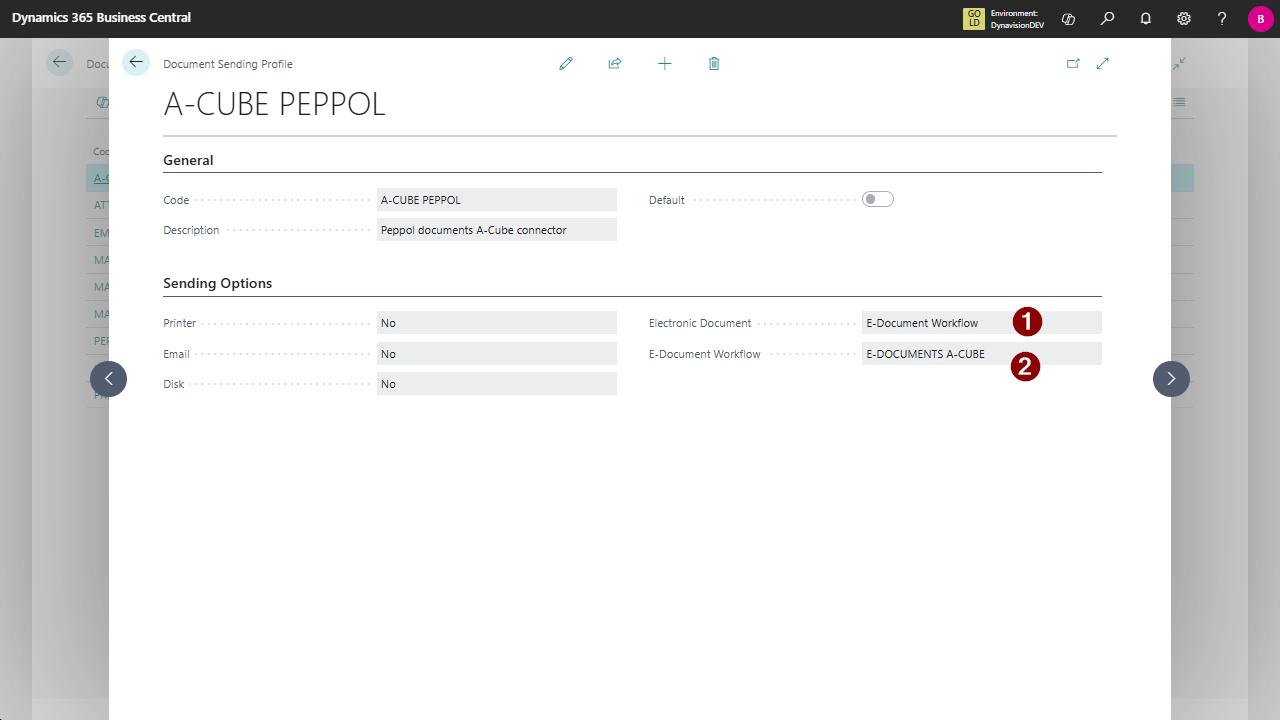The image size is (1280, 720).
Task: Open the search magnifier in header
Action: [1107, 18]
